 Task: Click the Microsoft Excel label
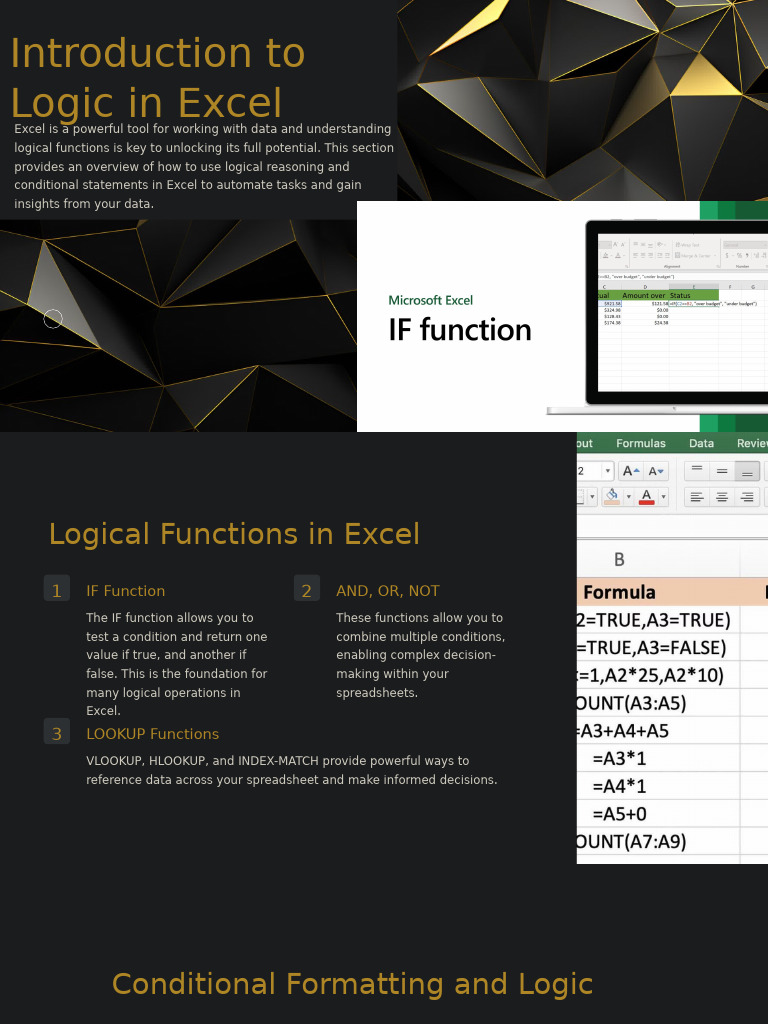(x=430, y=300)
